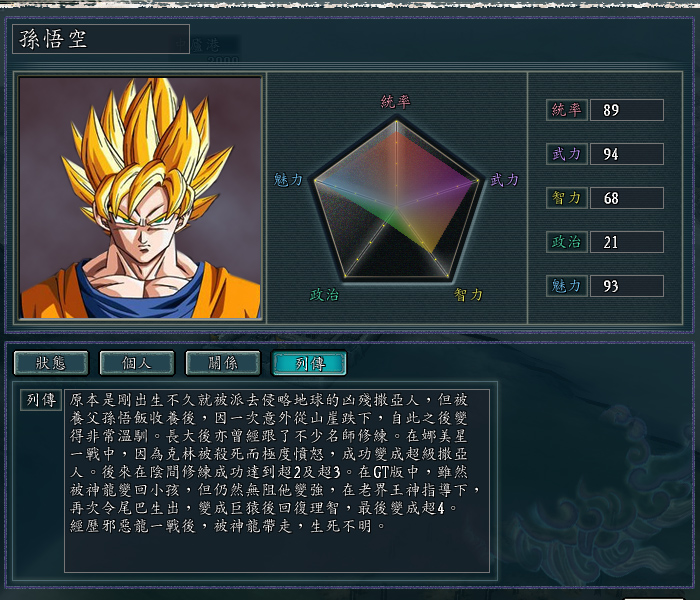The height and width of the screenshot is (600, 700).
Task: Open the 狀態 tab
Action: coord(51,362)
